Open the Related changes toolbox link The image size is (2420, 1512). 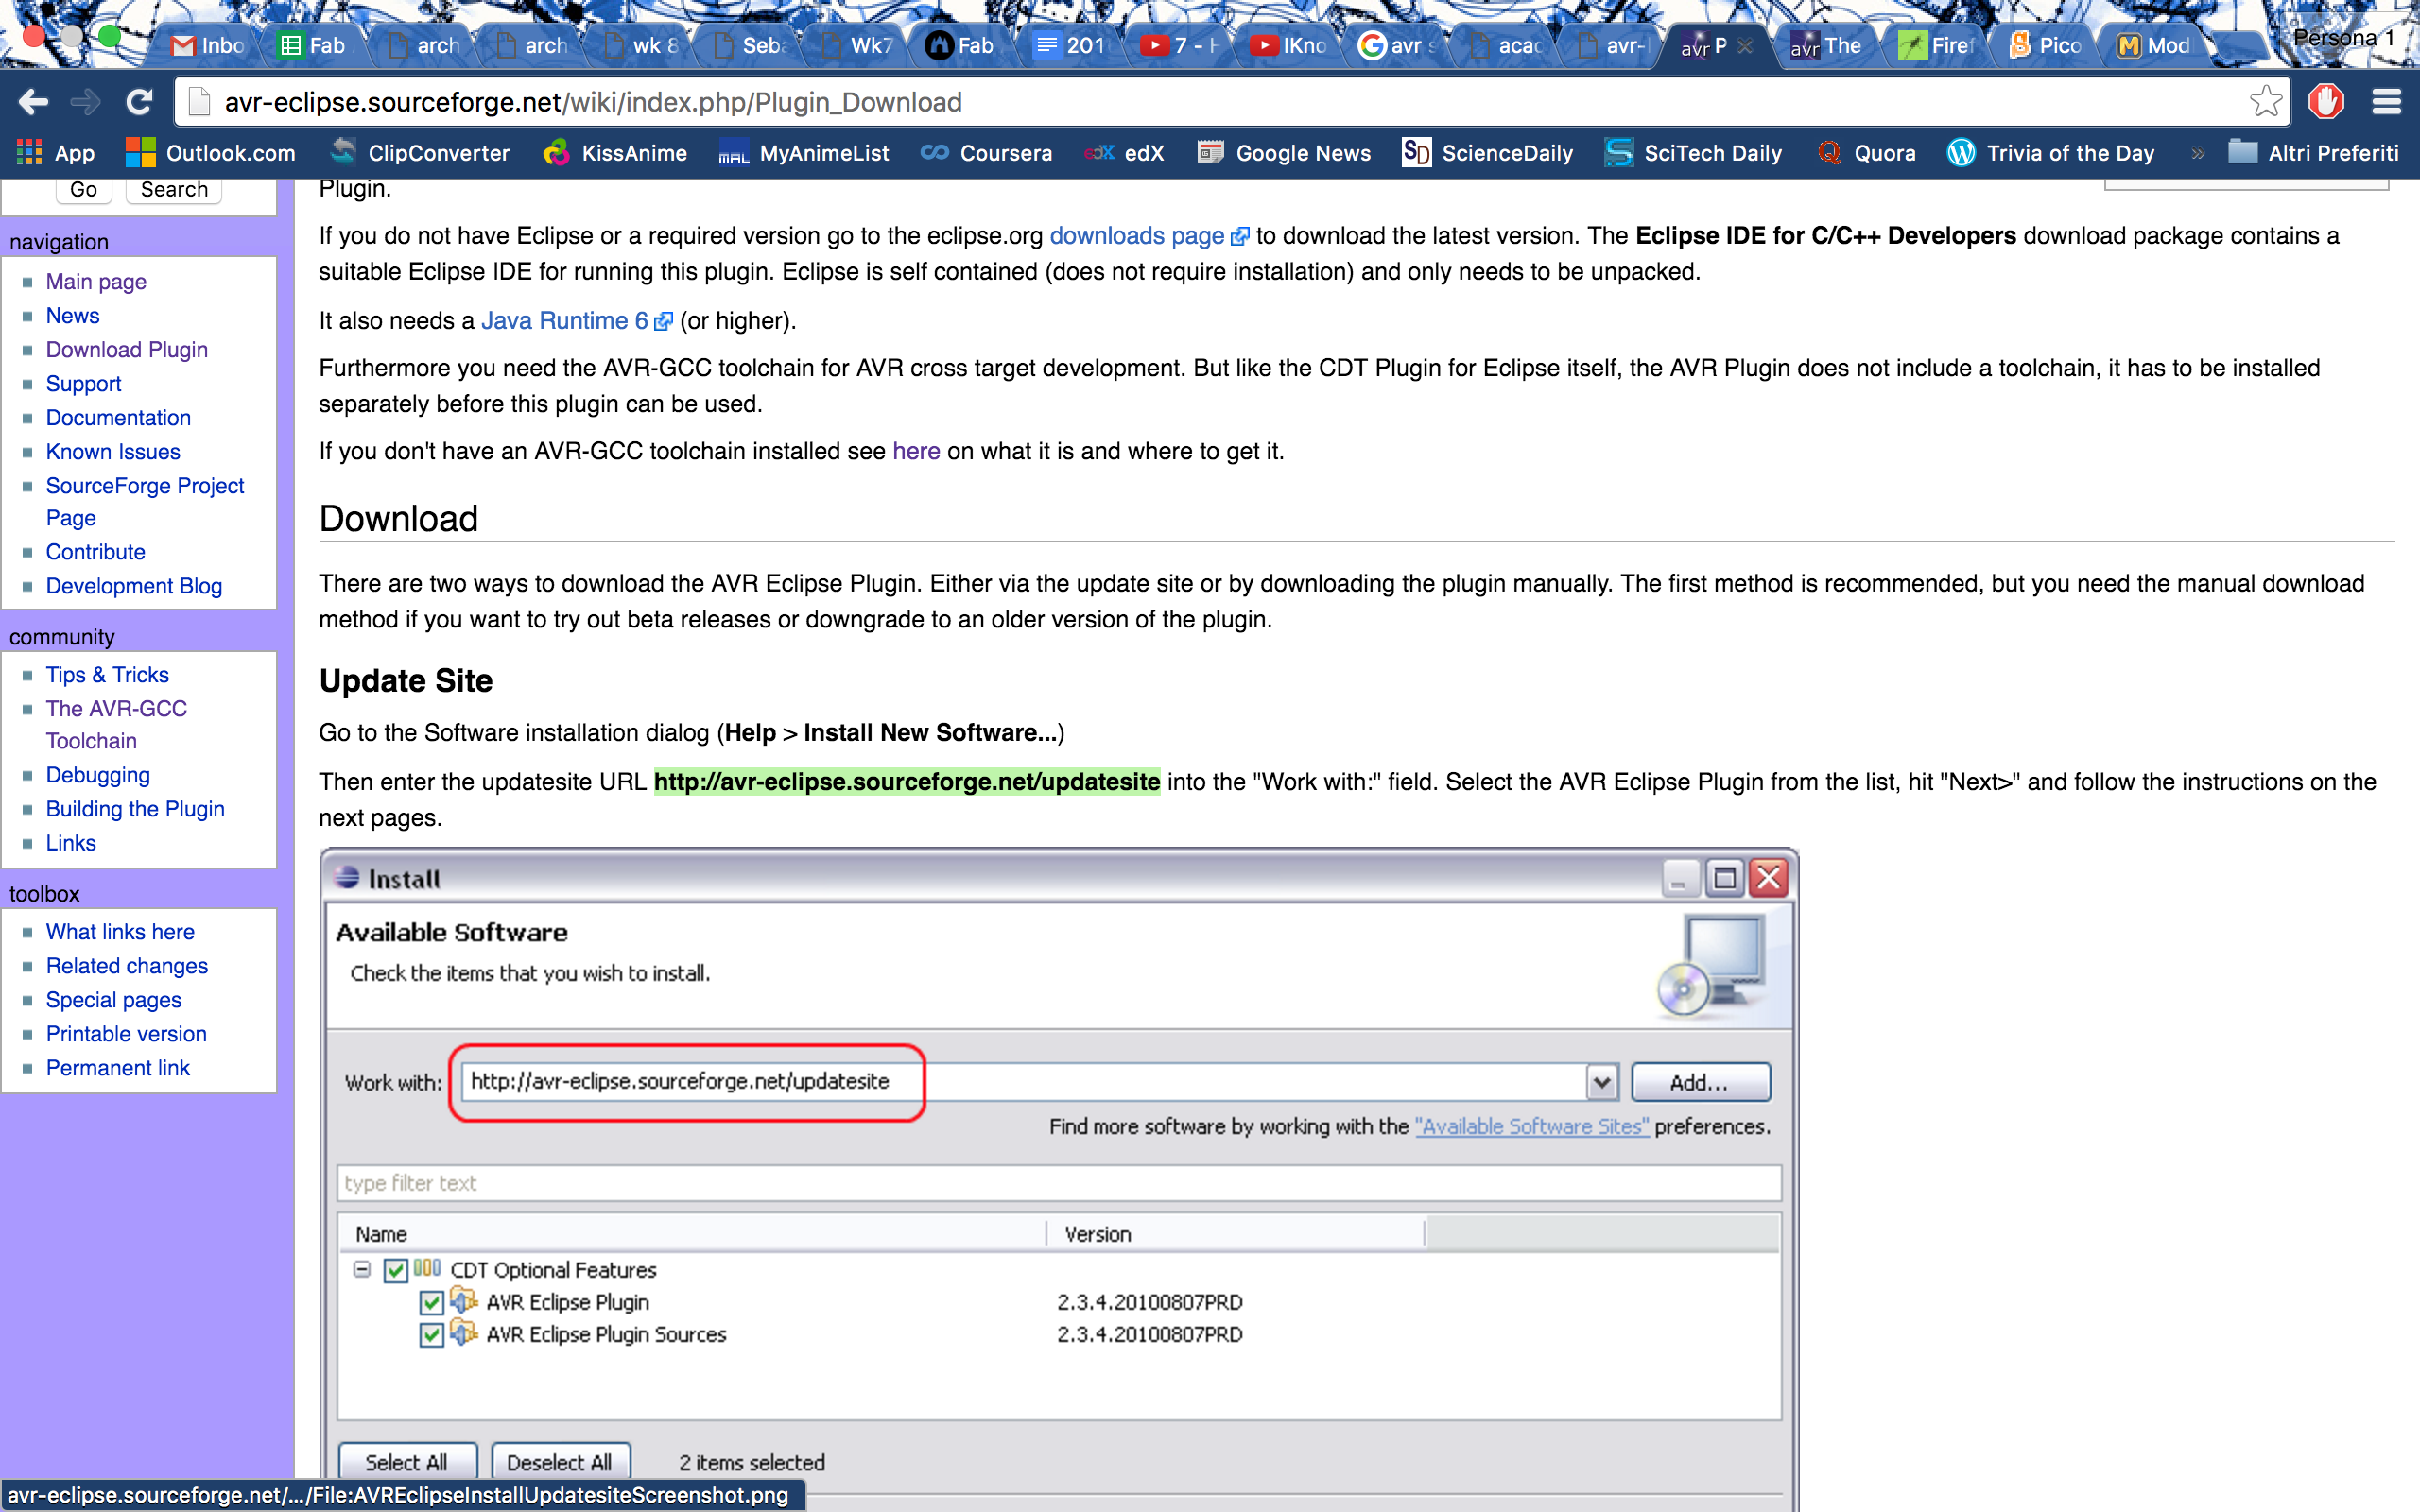[x=127, y=966]
